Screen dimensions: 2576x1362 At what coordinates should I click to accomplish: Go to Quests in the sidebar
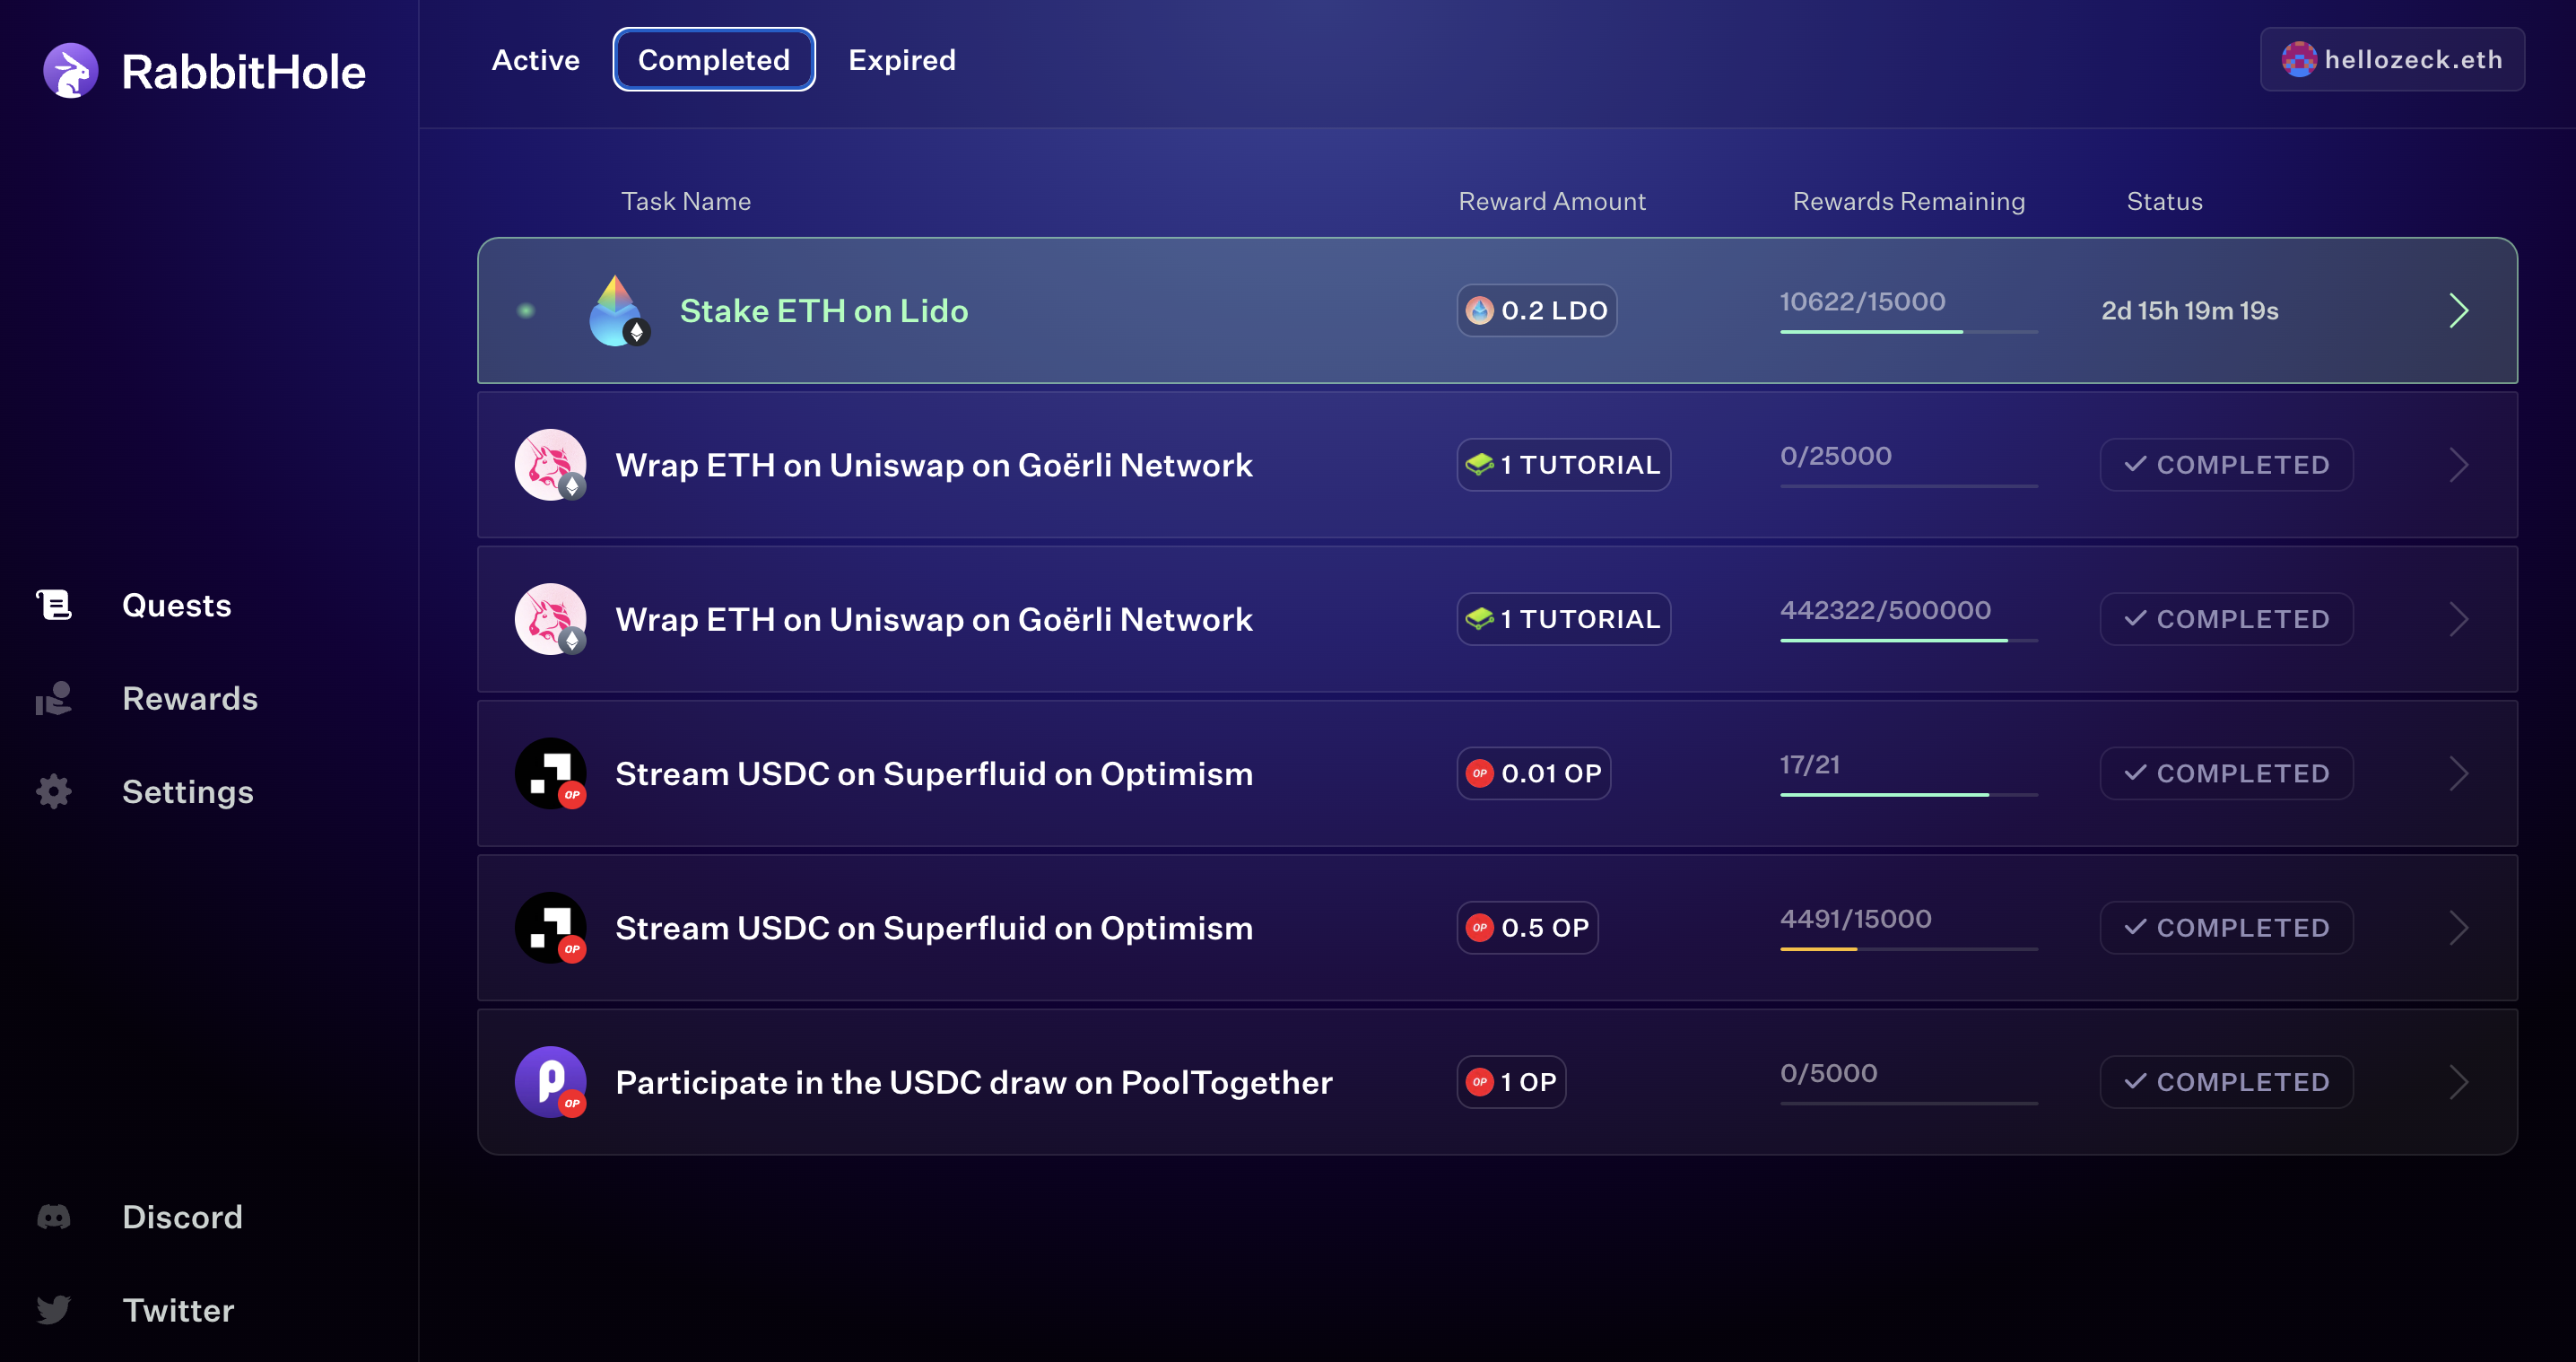point(177,605)
